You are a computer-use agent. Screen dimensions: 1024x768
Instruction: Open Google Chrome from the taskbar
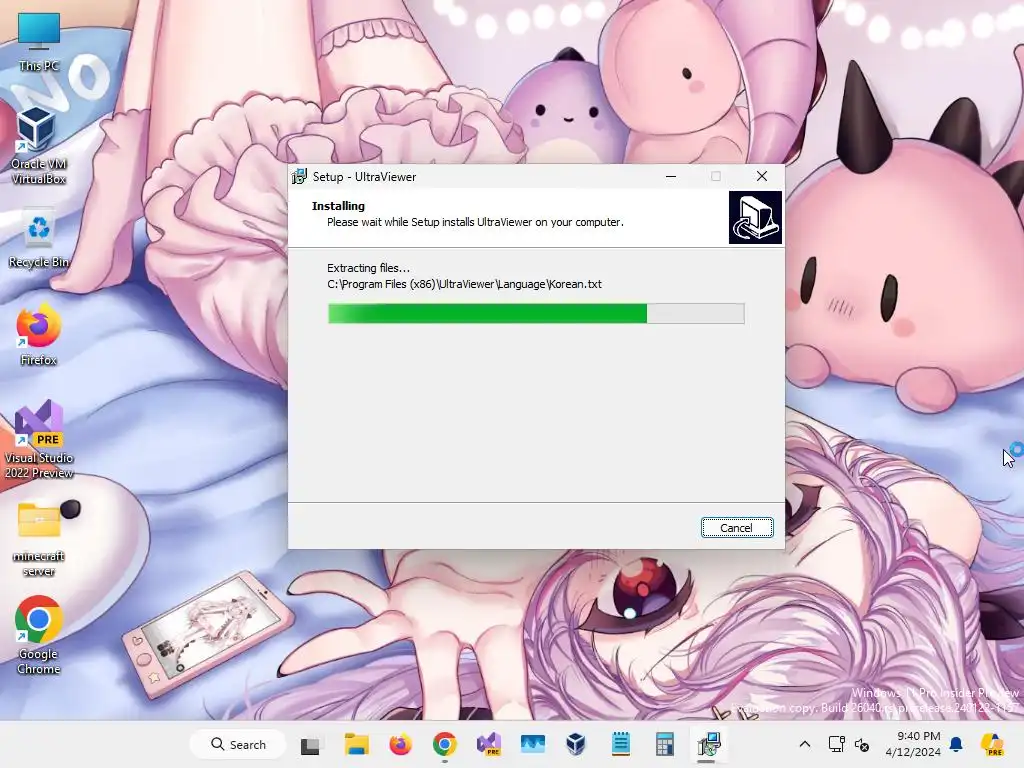point(444,744)
